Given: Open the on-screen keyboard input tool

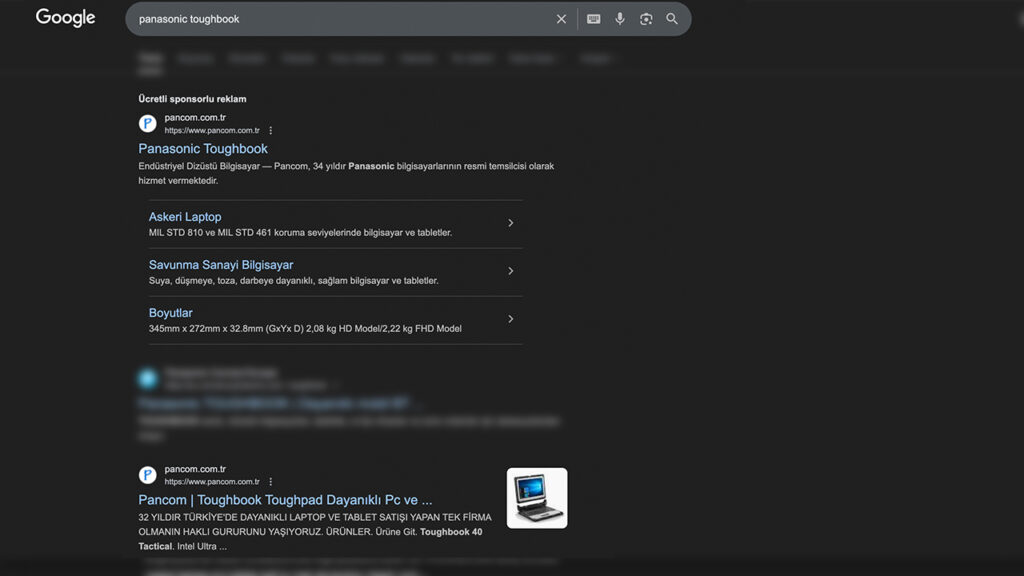Looking at the screenshot, I should 593,19.
